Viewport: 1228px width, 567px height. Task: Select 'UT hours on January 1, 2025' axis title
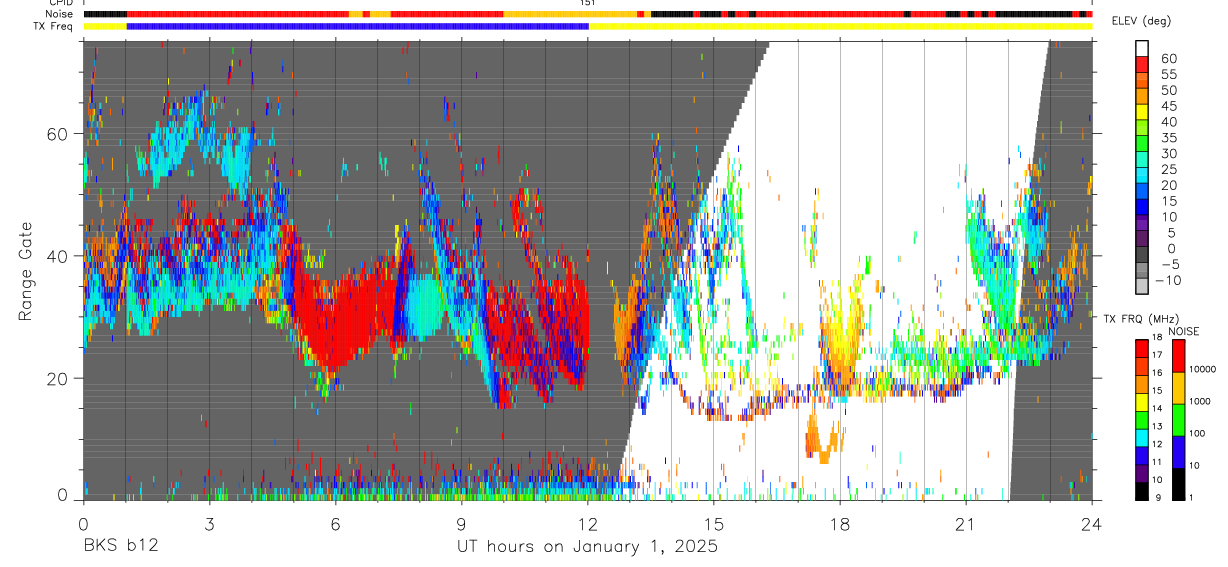pyautogui.click(x=587, y=547)
